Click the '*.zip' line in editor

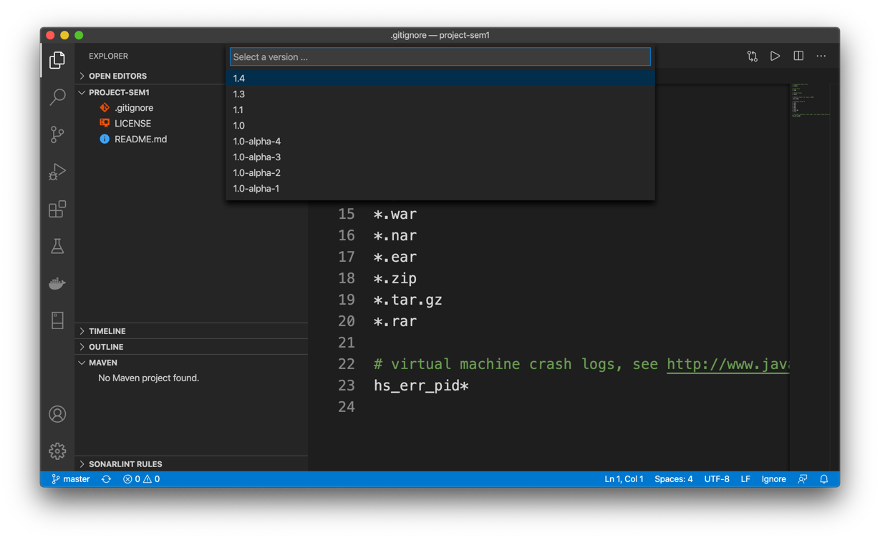click(395, 278)
